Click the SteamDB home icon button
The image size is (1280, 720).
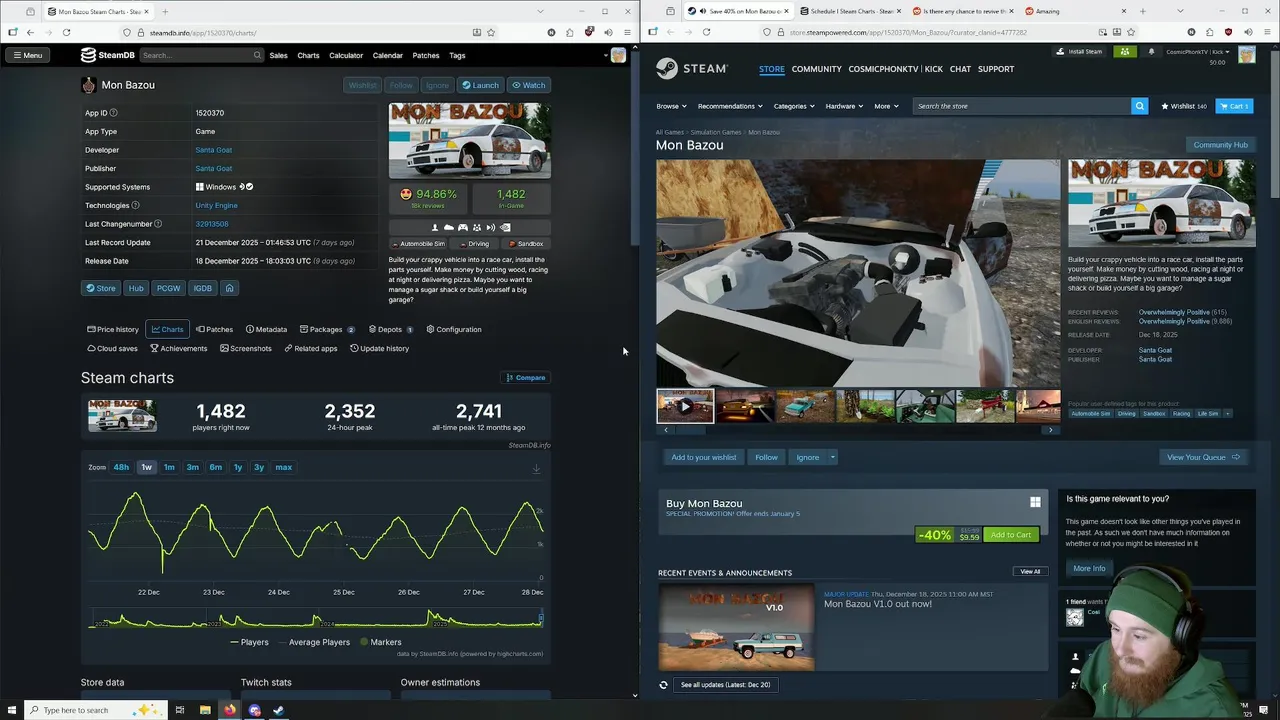229,288
